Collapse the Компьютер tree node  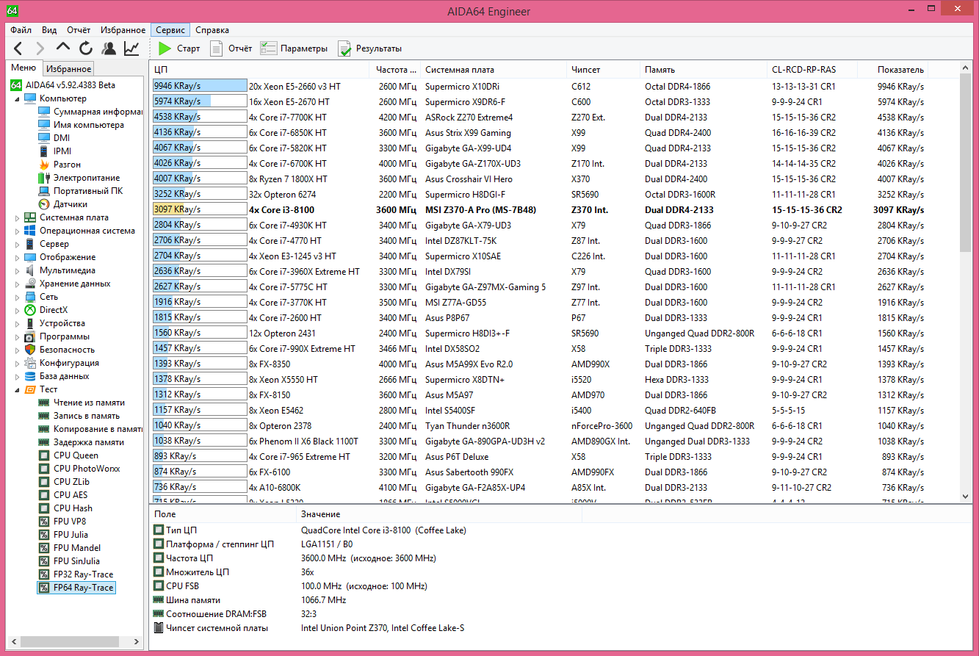coord(17,98)
